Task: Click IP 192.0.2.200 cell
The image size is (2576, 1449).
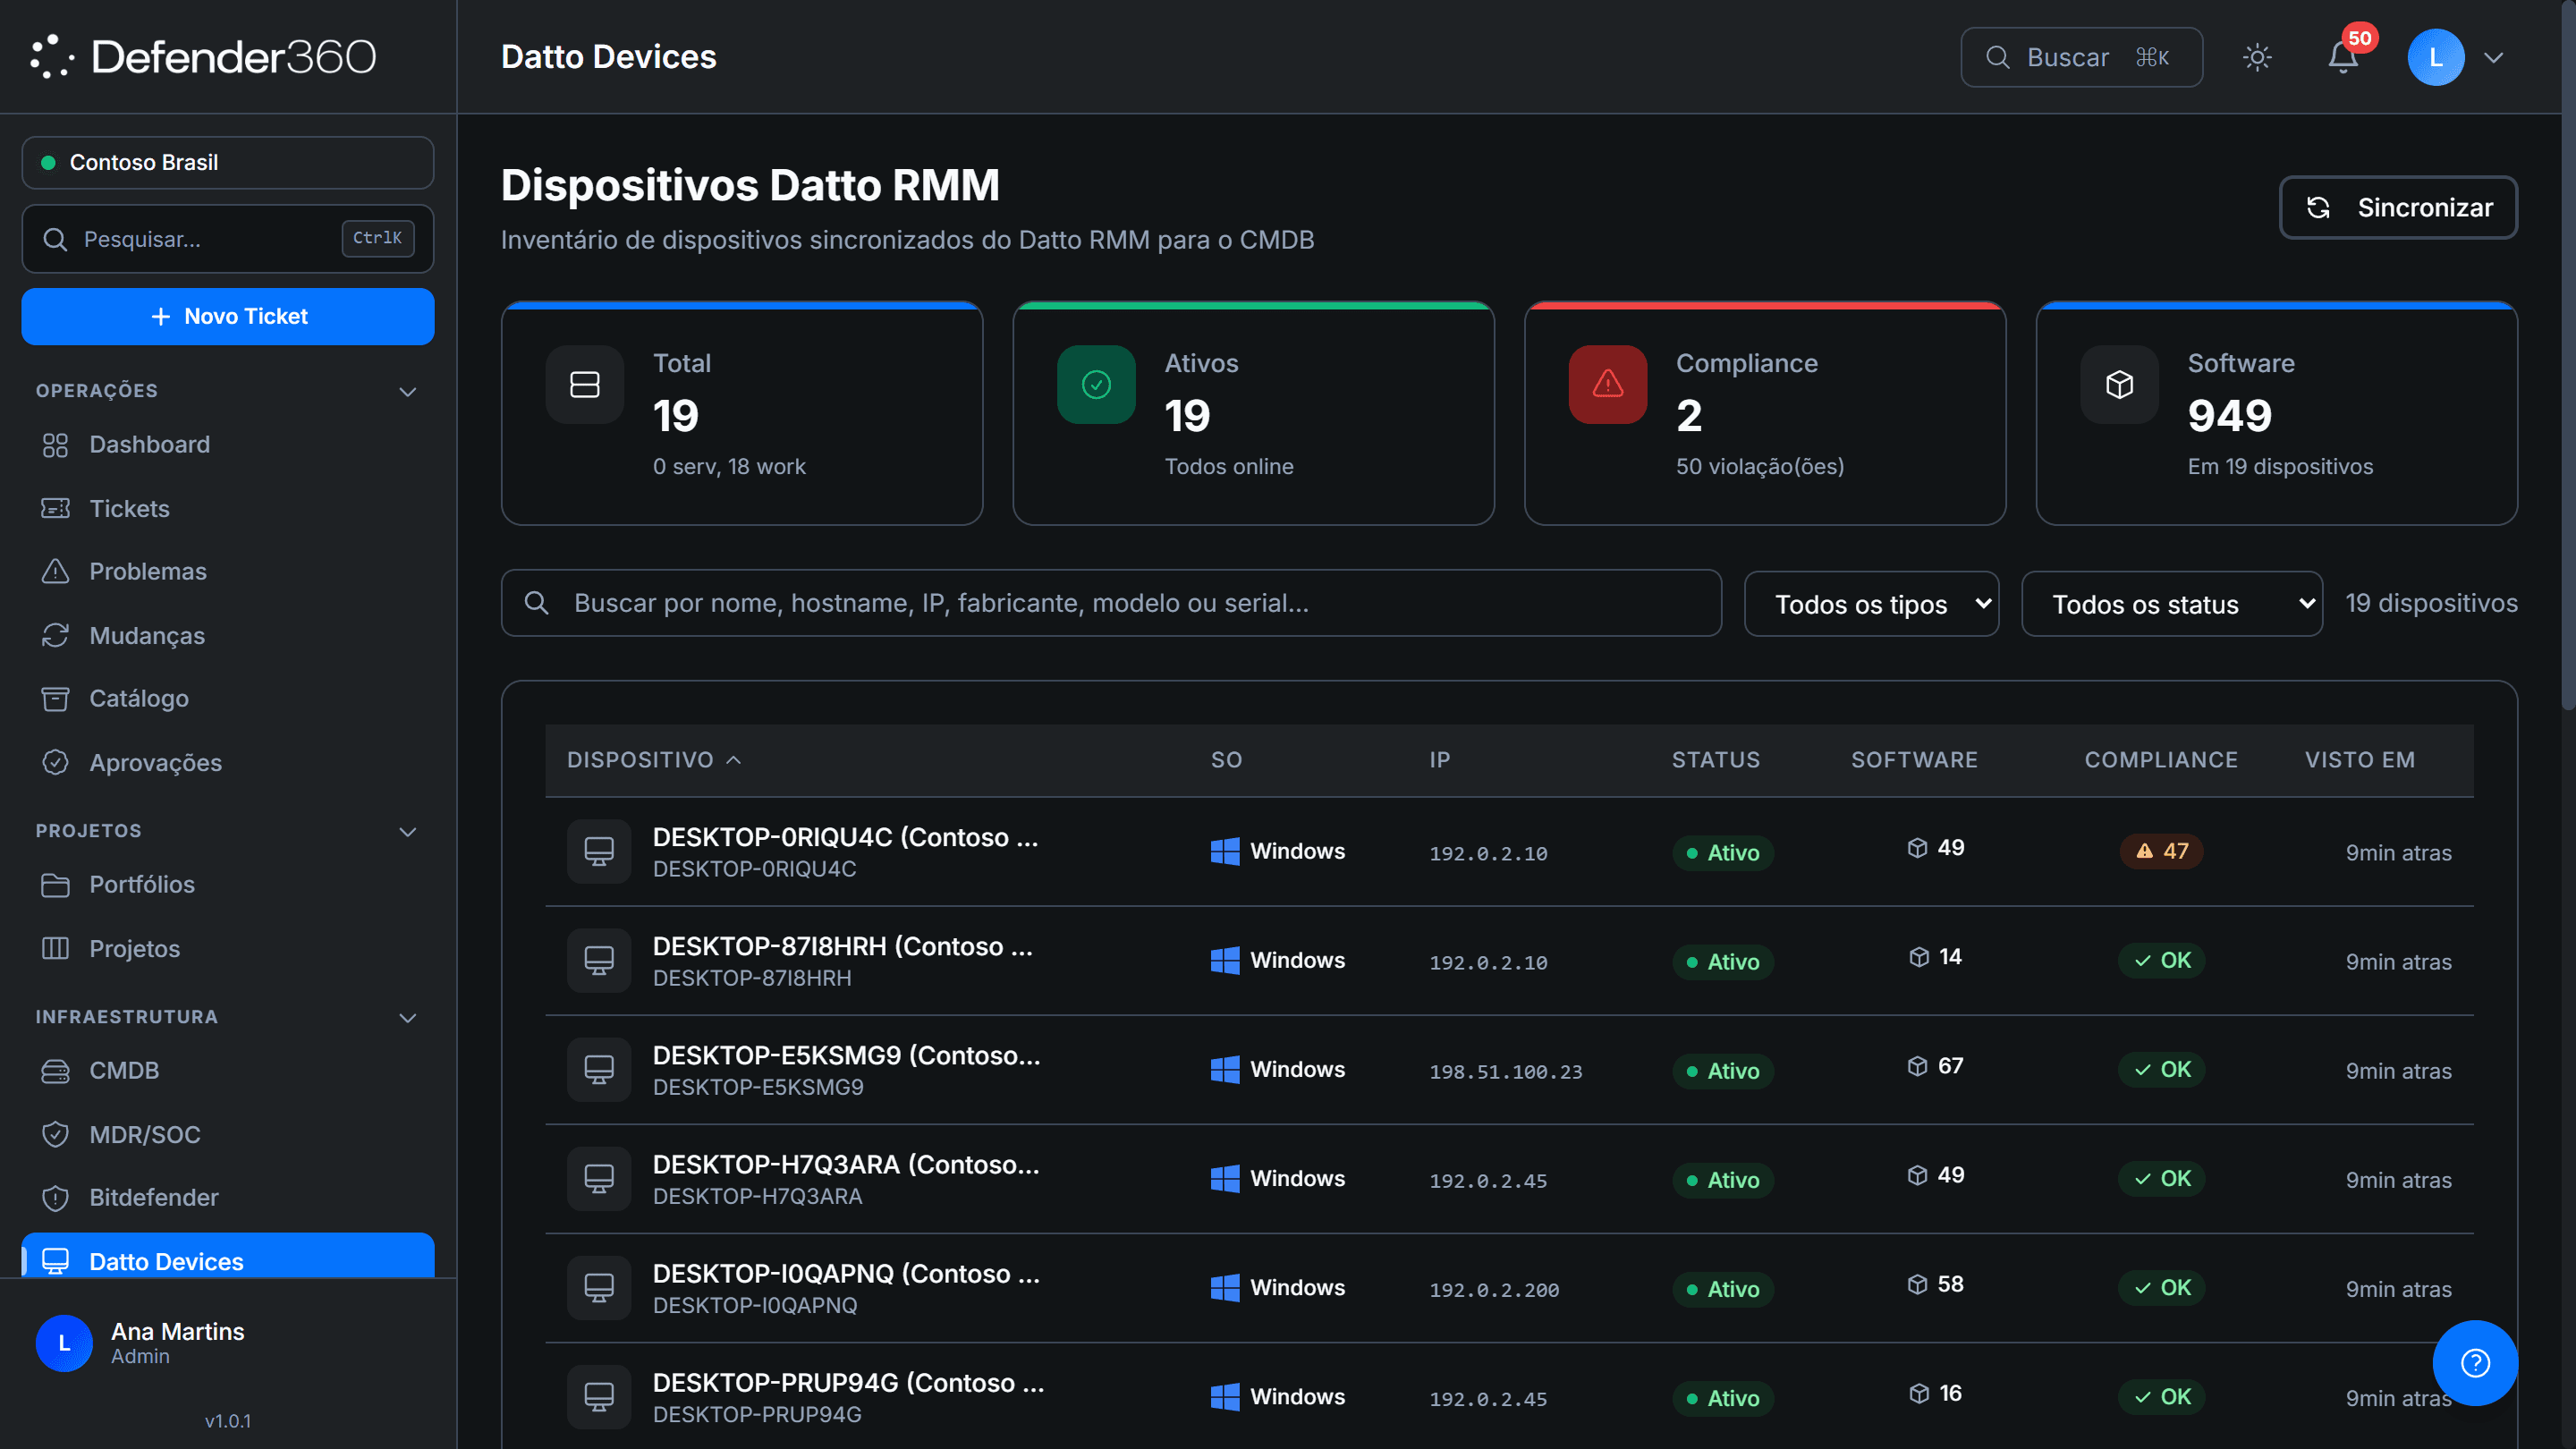Action: pos(1494,1289)
